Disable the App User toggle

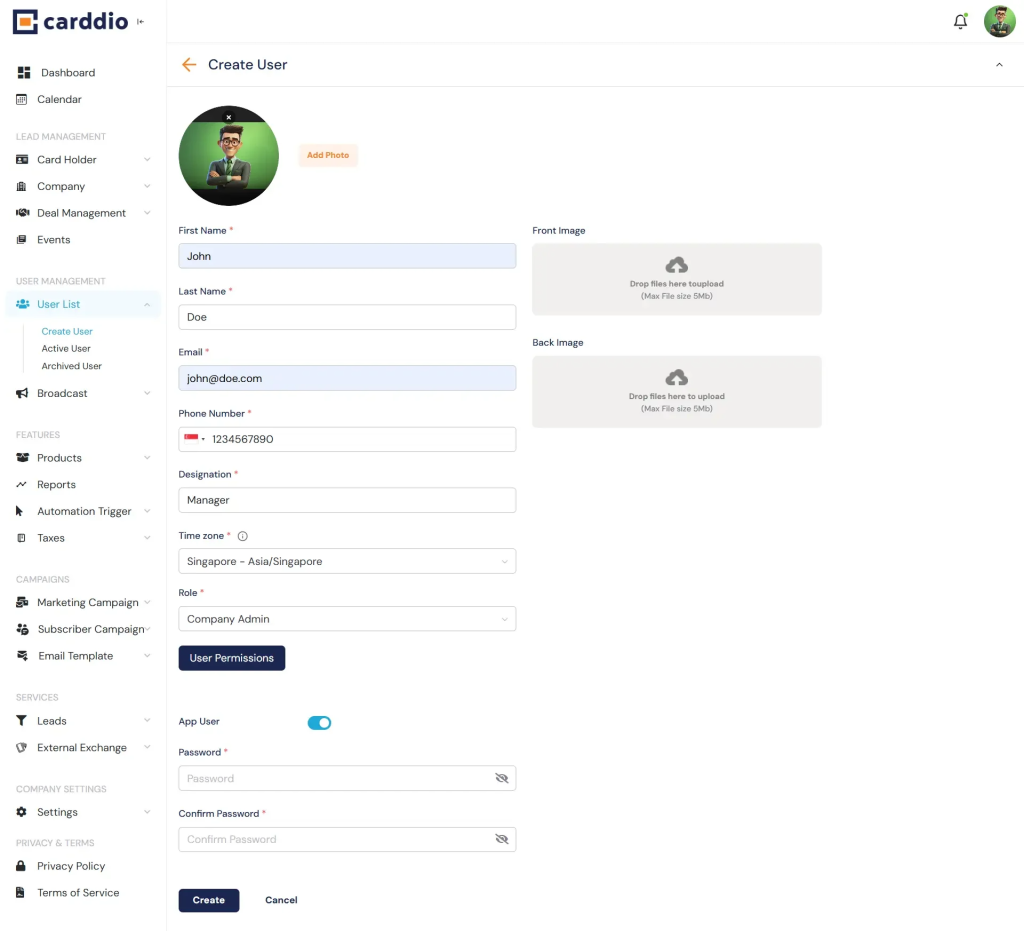click(x=319, y=722)
